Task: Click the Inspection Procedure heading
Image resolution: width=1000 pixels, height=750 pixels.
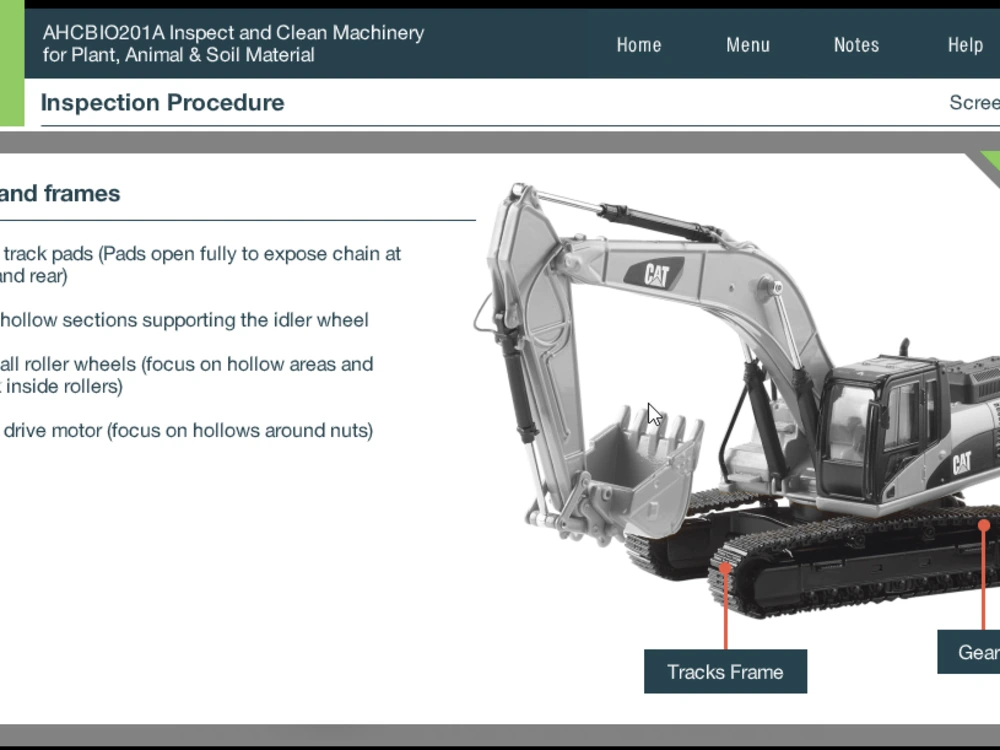Action: tap(163, 103)
